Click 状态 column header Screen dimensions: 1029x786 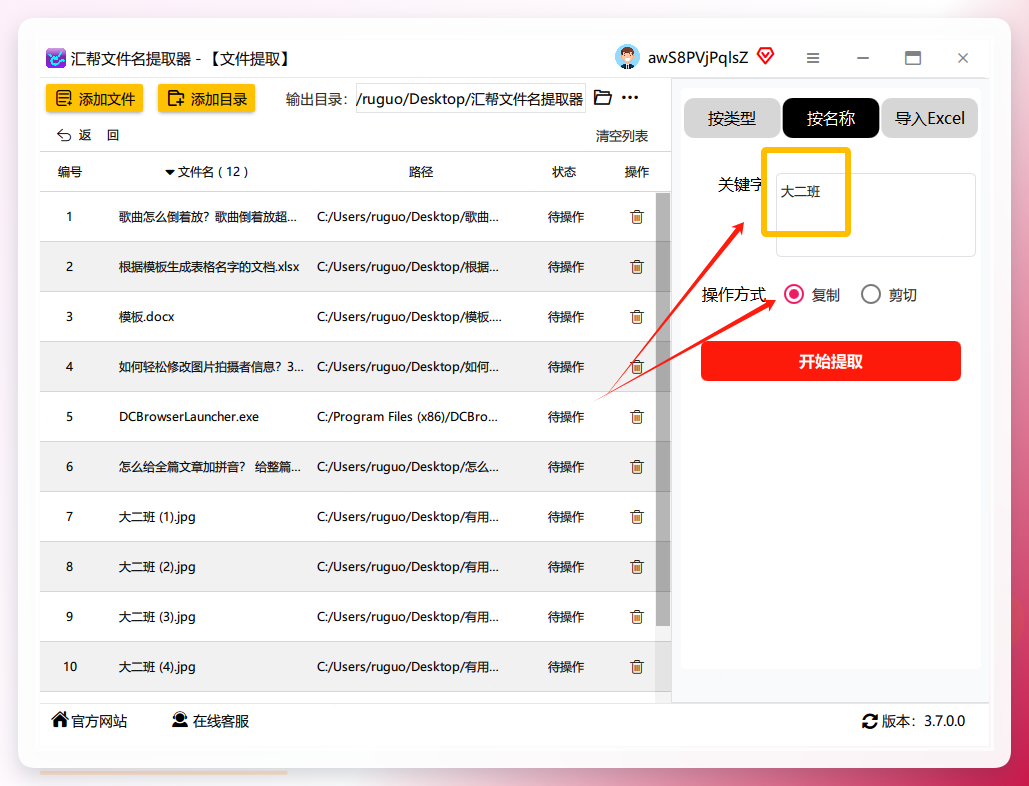(x=564, y=172)
